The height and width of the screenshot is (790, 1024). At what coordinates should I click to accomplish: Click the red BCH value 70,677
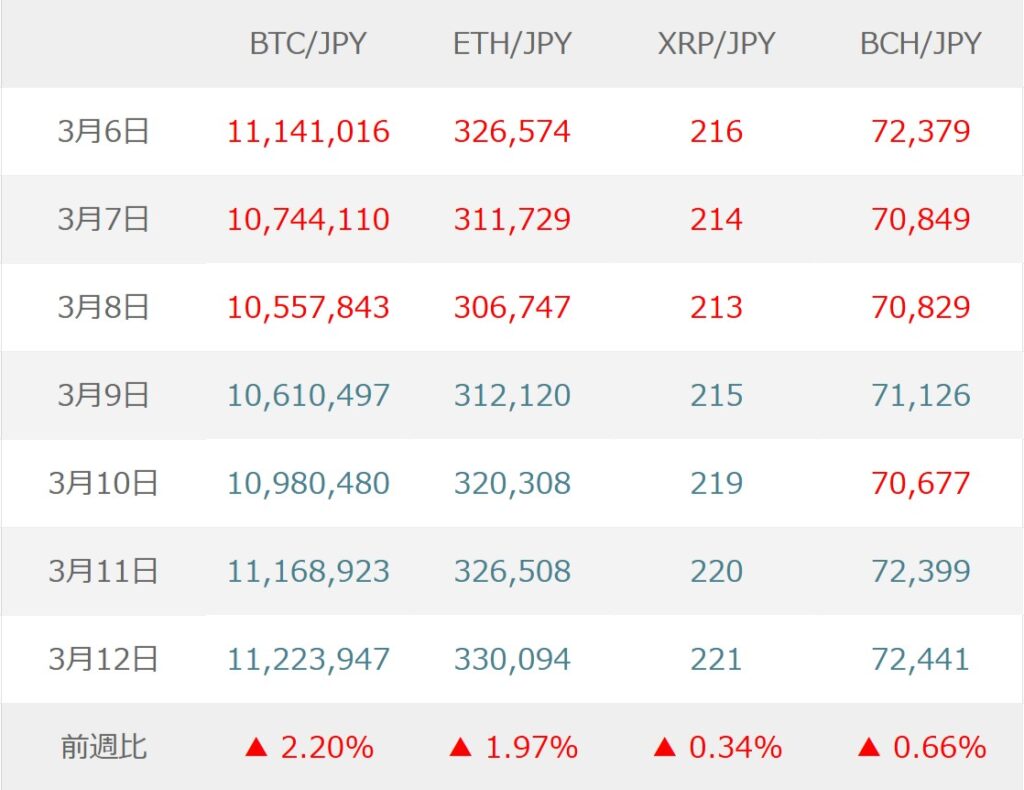pos(920,483)
